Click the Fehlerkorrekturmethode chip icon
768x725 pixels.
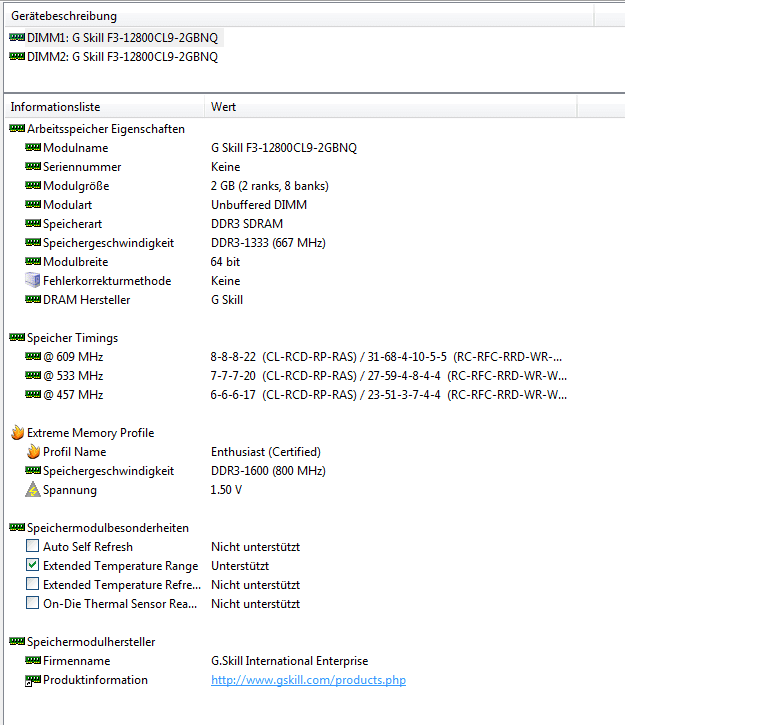pyautogui.click(x=33, y=280)
